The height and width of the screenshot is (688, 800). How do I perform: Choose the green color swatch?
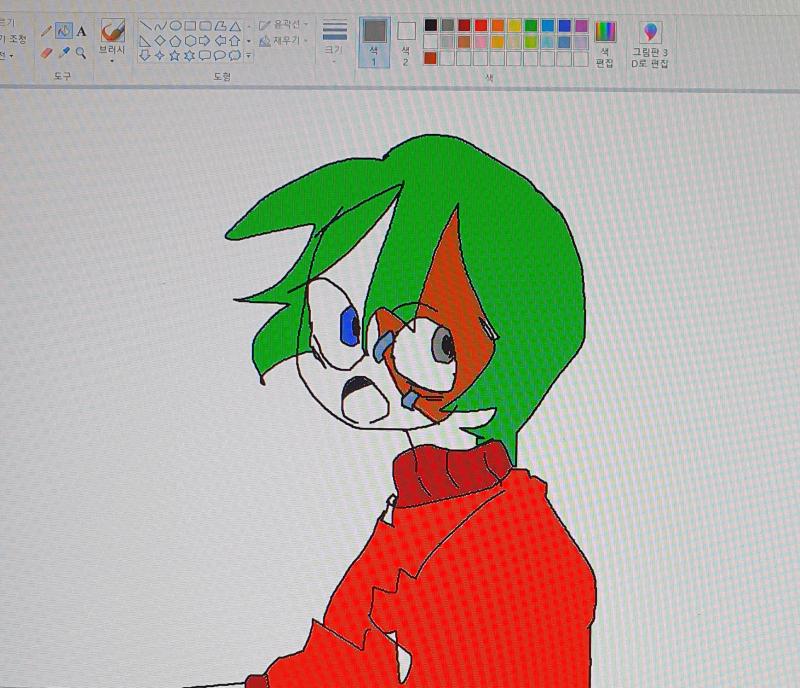tap(531, 26)
